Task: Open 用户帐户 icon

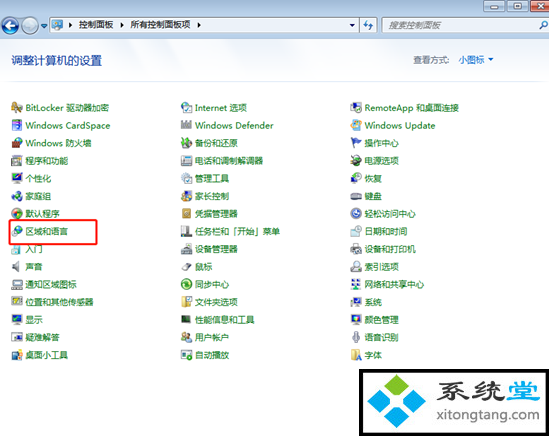Action: [x=186, y=337]
